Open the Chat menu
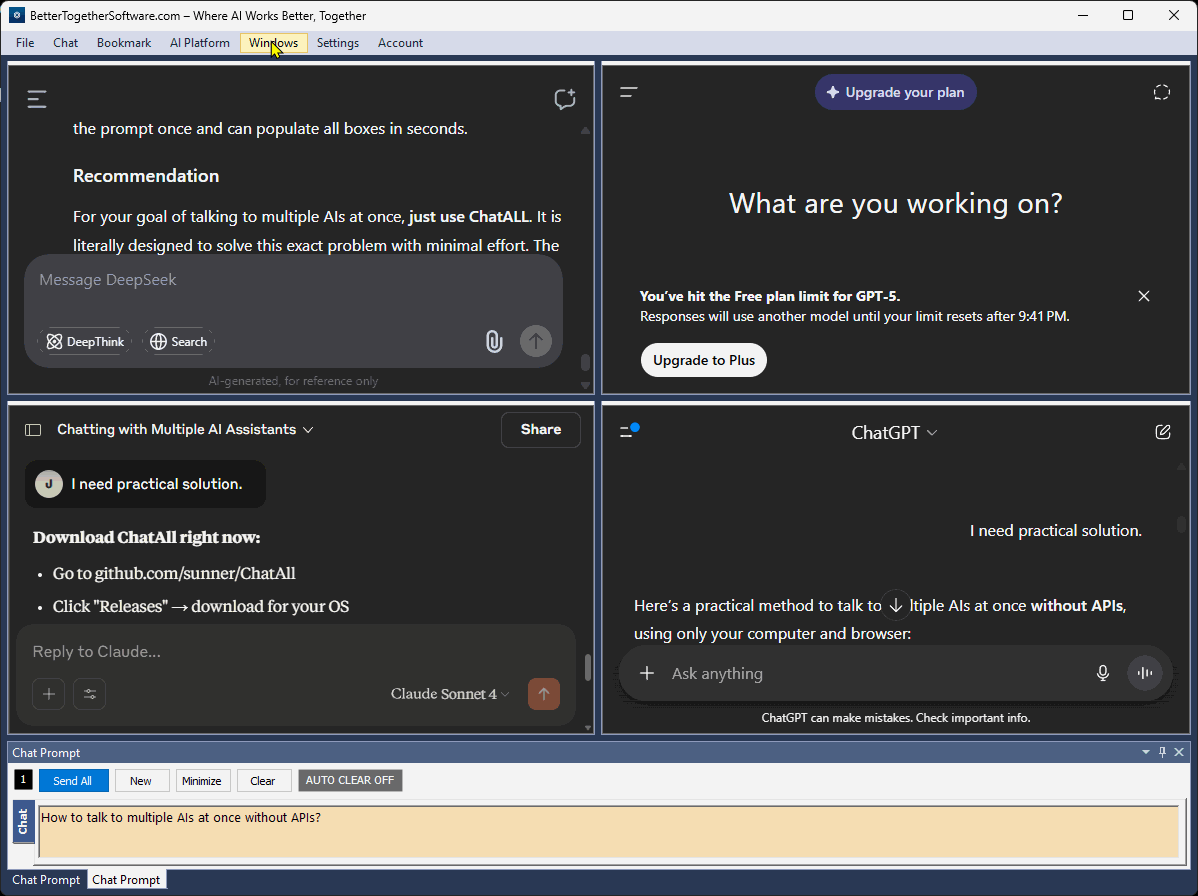This screenshot has height=896, width=1198. (x=66, y=43)
